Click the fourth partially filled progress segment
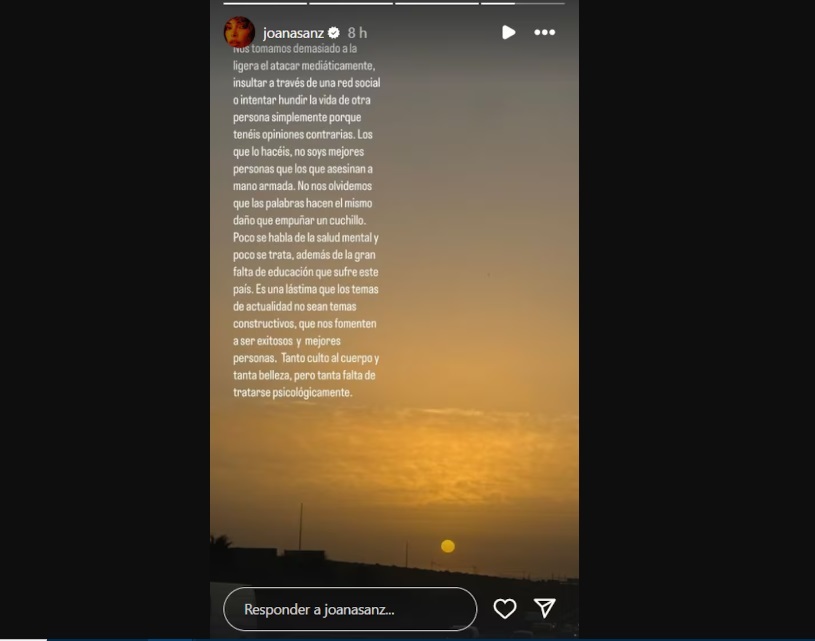The width and height of the screenshot is (815, 641). (522, 4)
